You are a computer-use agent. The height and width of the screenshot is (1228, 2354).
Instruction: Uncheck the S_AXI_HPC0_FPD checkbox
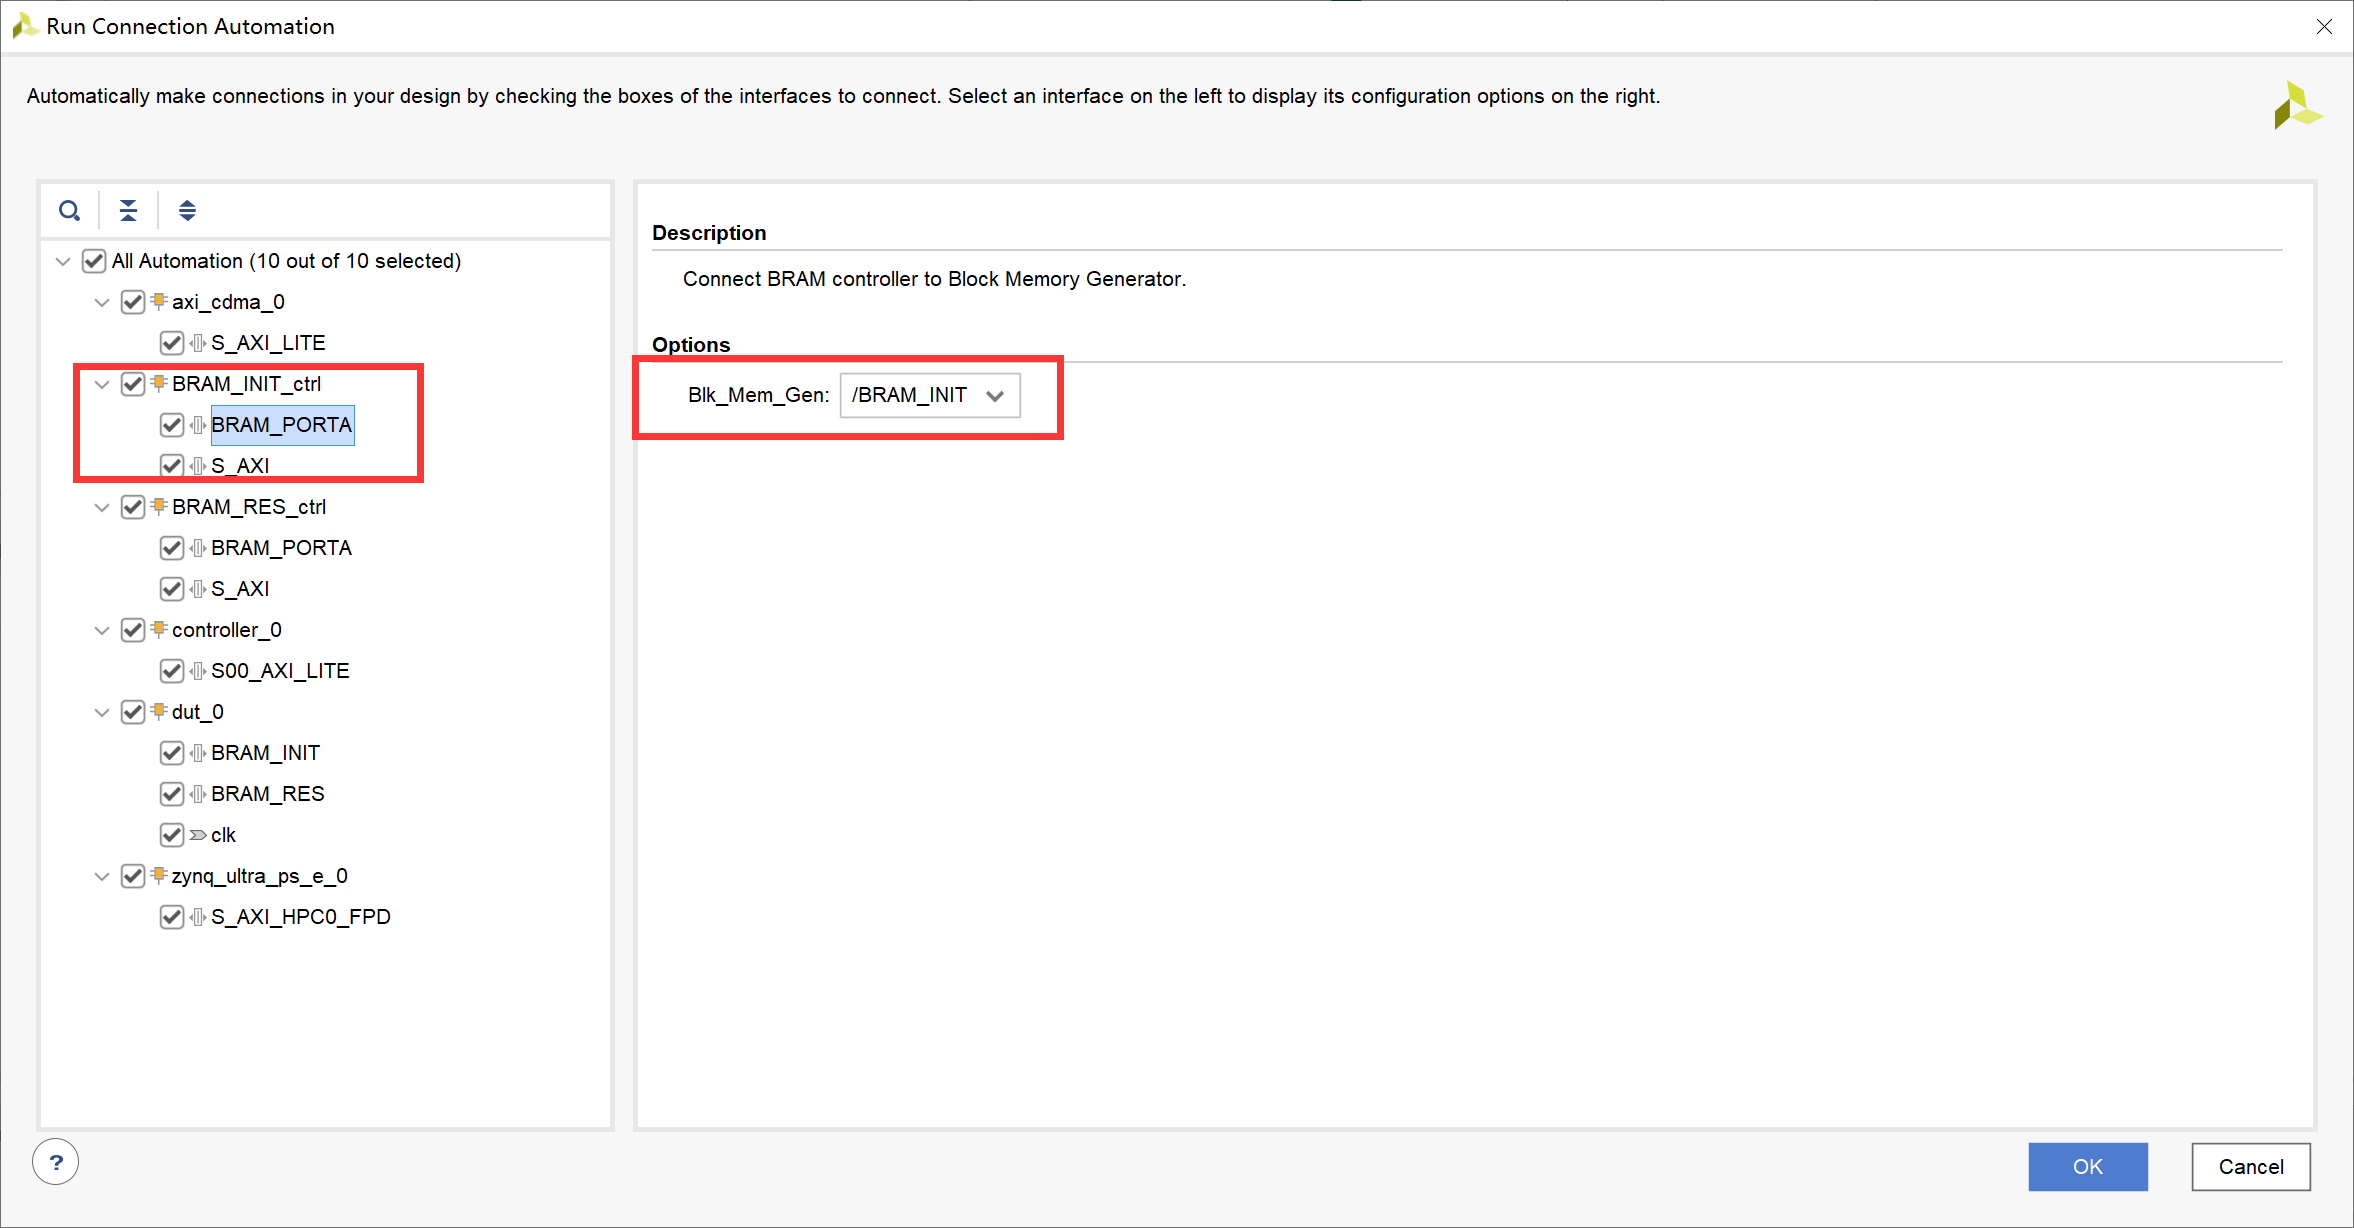172,917
